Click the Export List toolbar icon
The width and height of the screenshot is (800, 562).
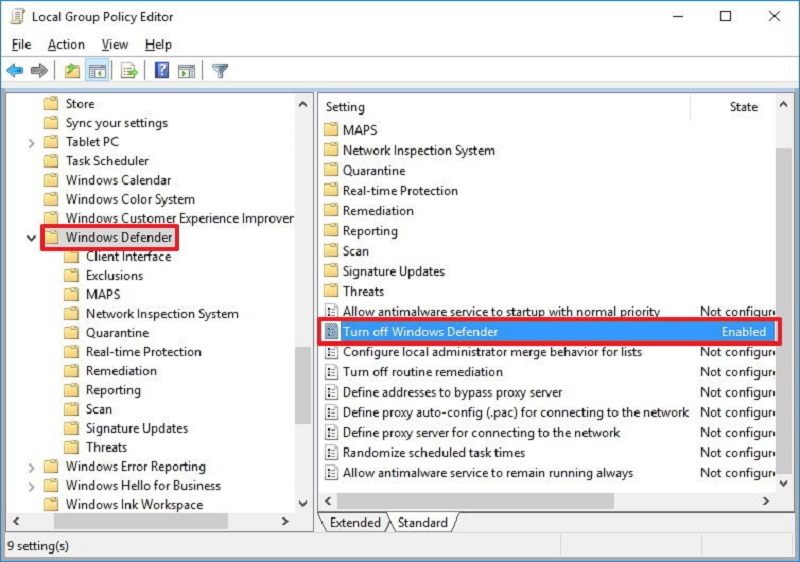click(129, 70)
